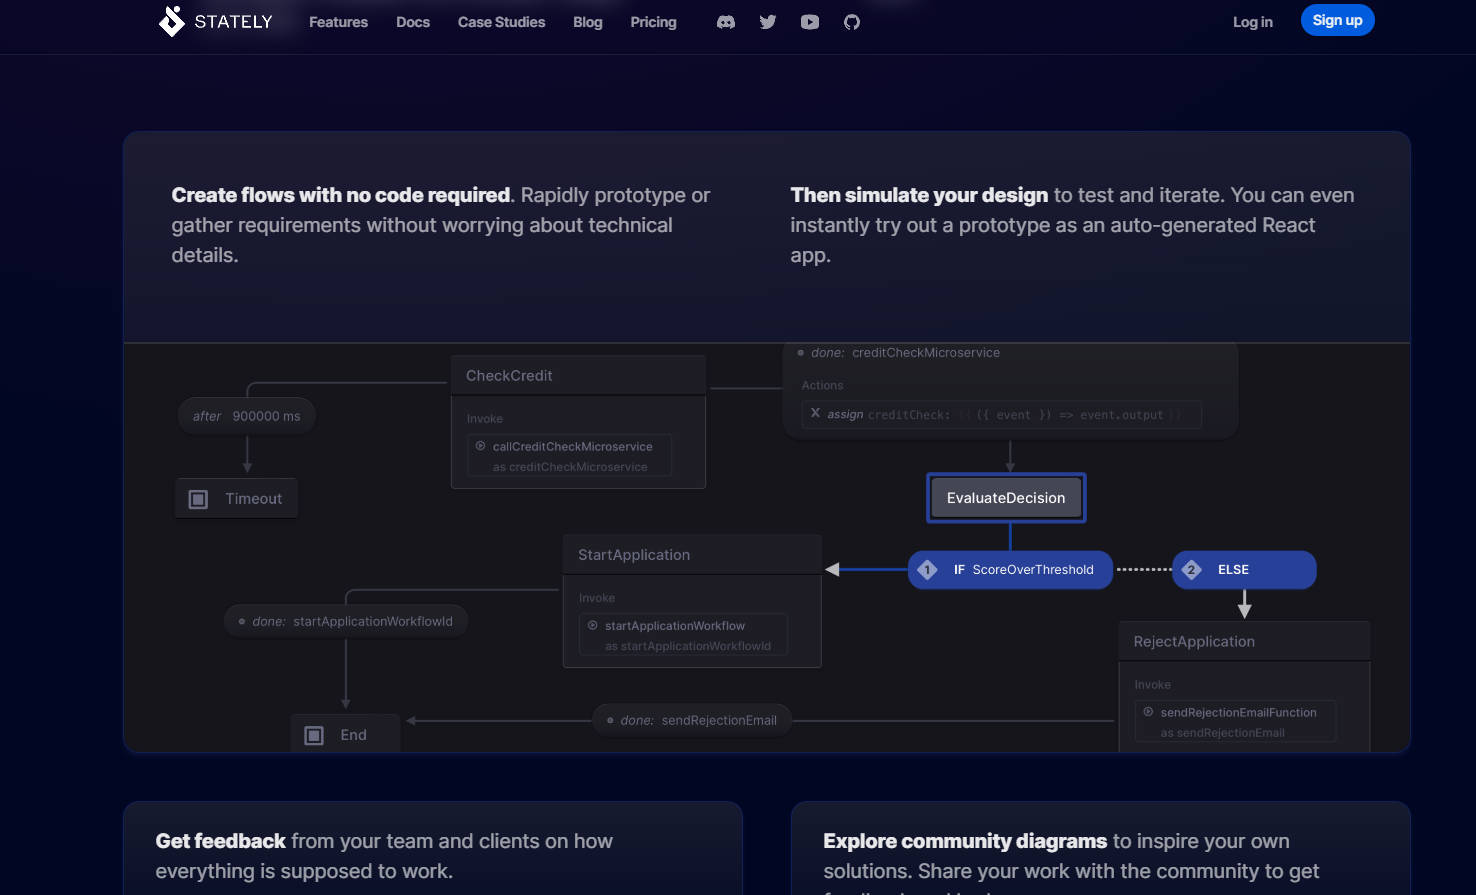The width and height of the screenshot is (1476, 895).
Task: Click the sendRejectionEmailFunction invoke text
Action: (1238, 713)
